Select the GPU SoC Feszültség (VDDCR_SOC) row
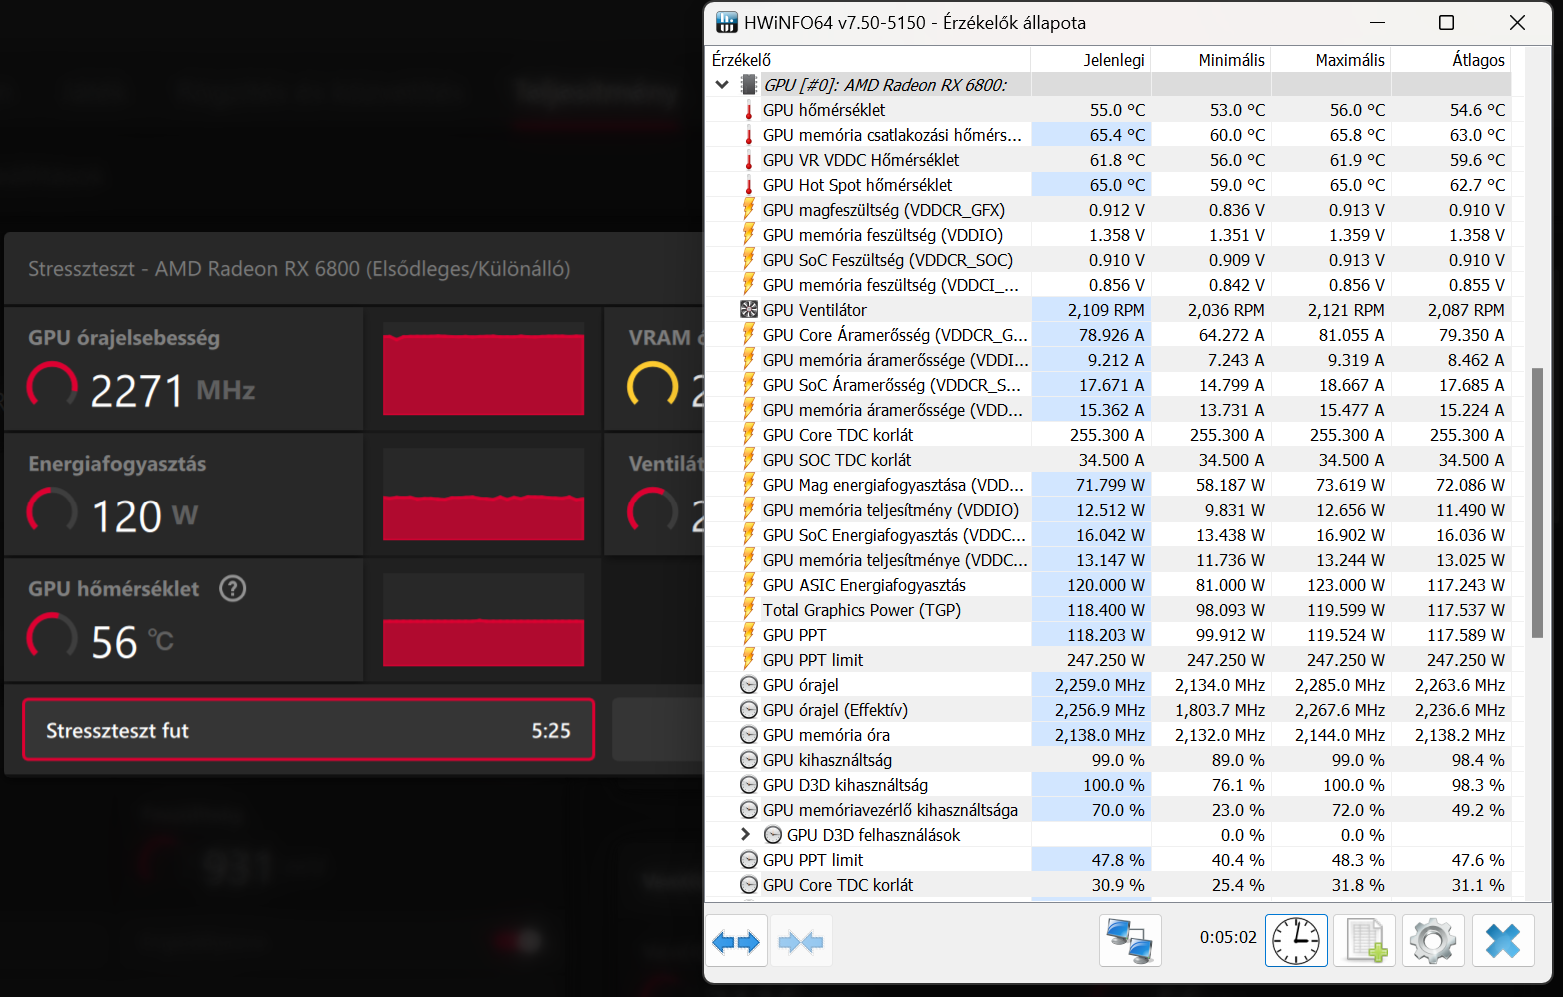1563x997 pixels. [1108, 260]
